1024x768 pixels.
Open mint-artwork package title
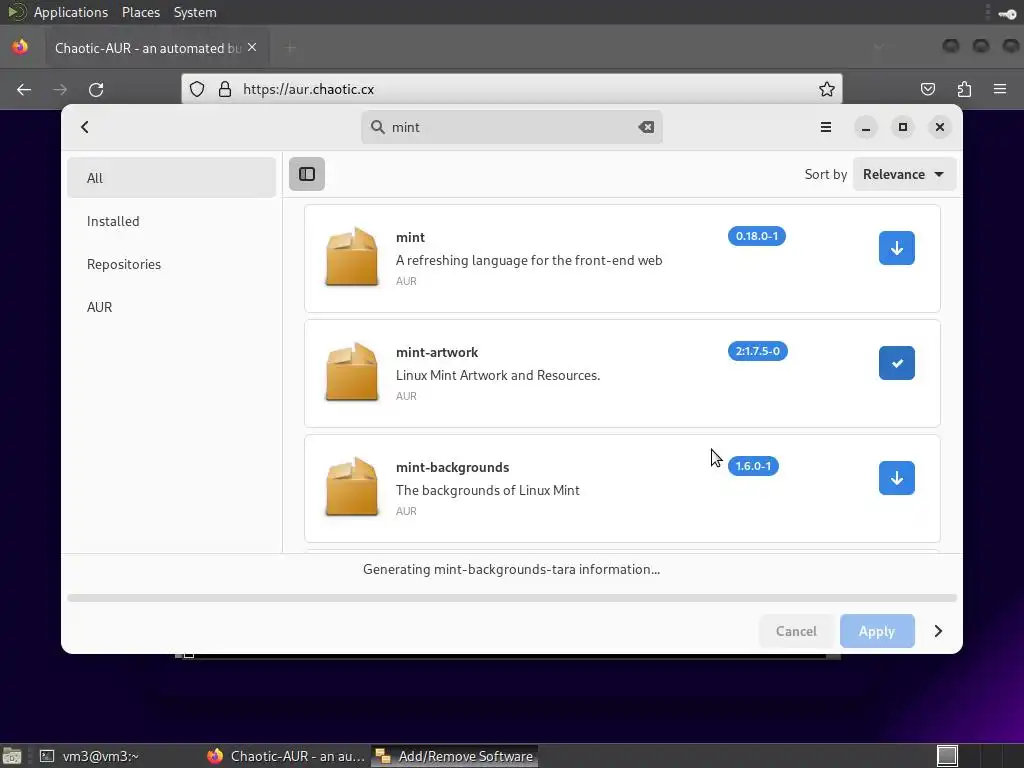(x=437, y=352)
